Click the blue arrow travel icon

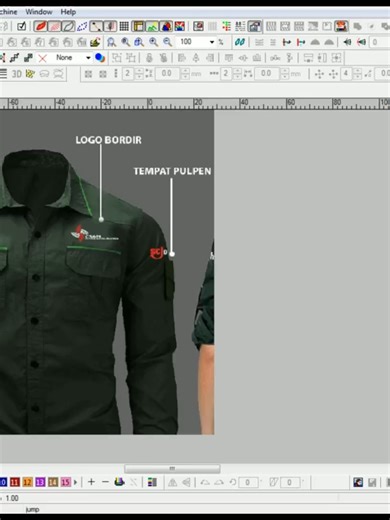(287, 42)
